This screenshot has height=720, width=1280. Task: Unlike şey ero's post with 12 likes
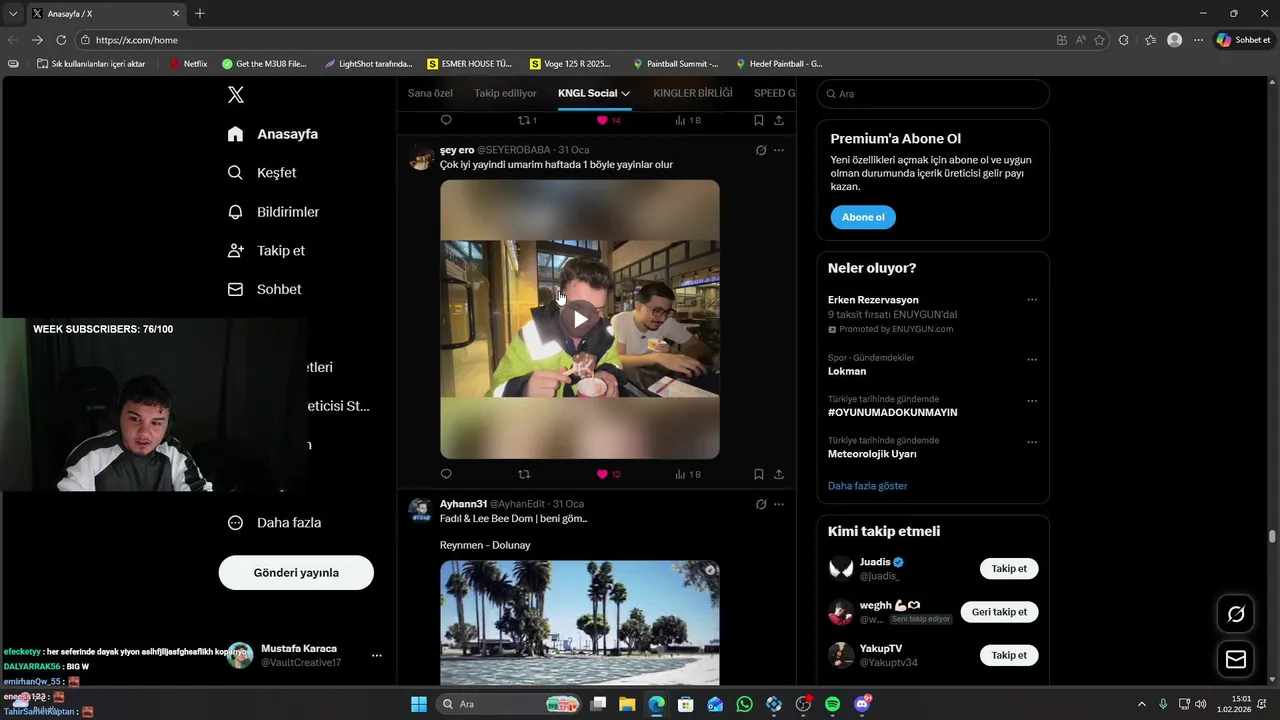click(608, 474)
